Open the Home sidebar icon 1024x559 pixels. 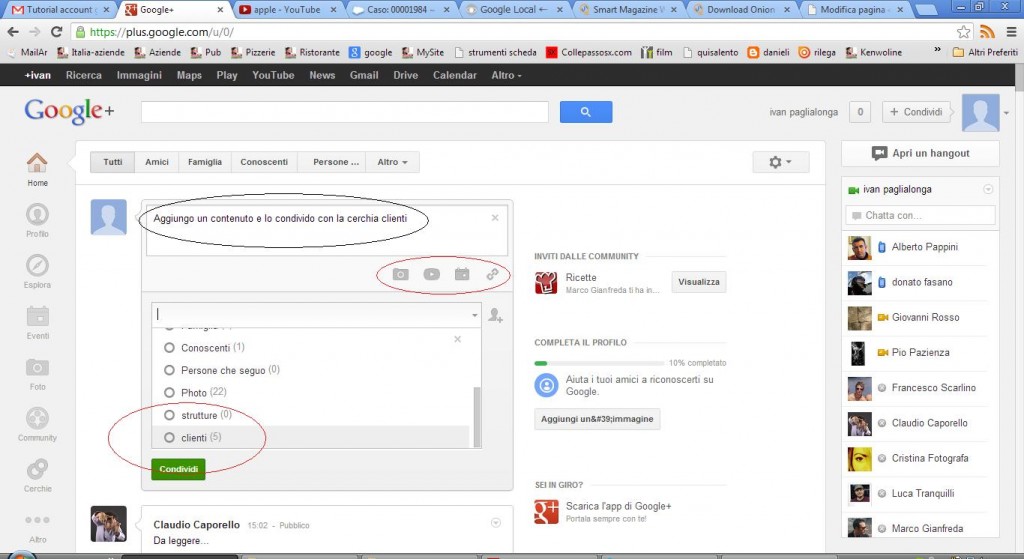pos(37,163)
